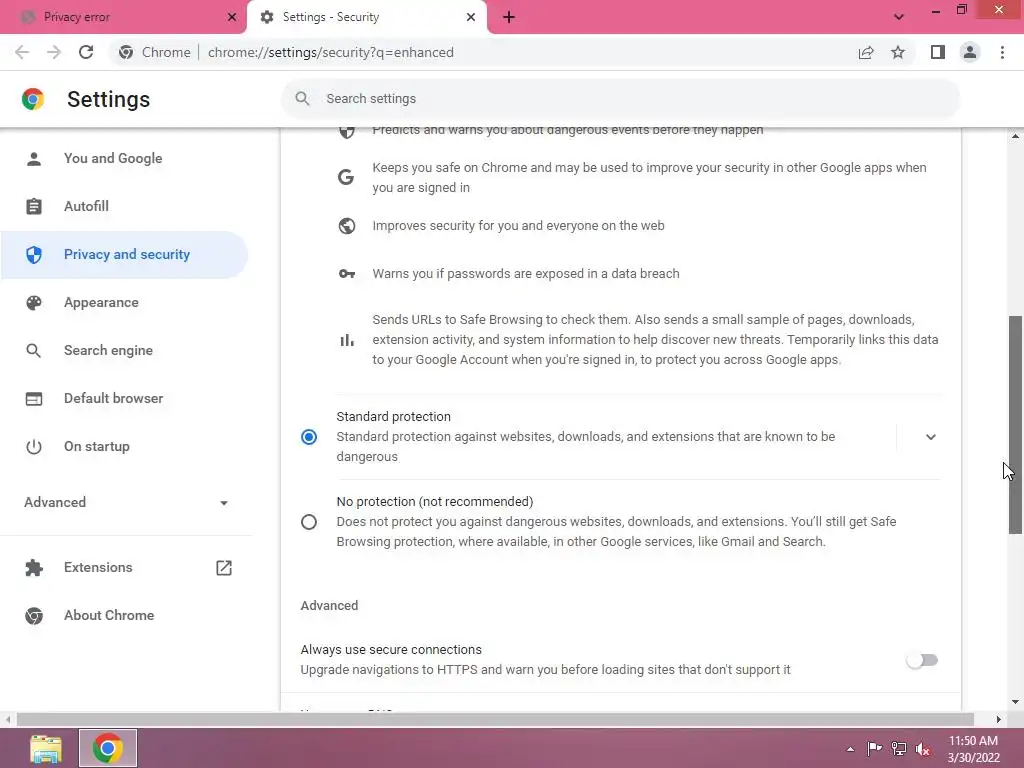
Task: Open the side panel icon
Action: [938, 52]
